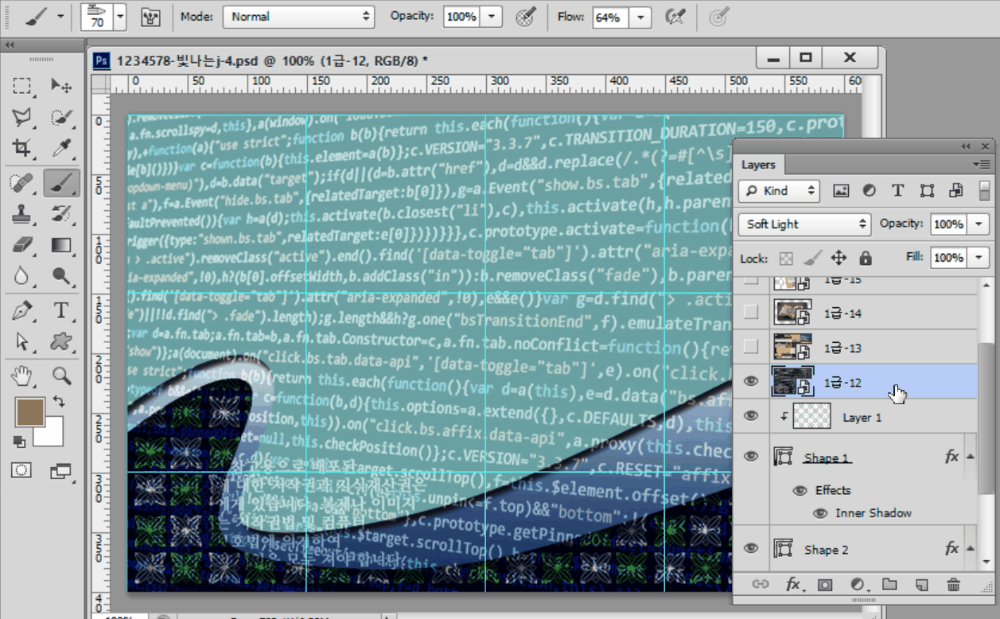1000x619 pixels.
Task: Lock all layer attributes
Action: 865,258
